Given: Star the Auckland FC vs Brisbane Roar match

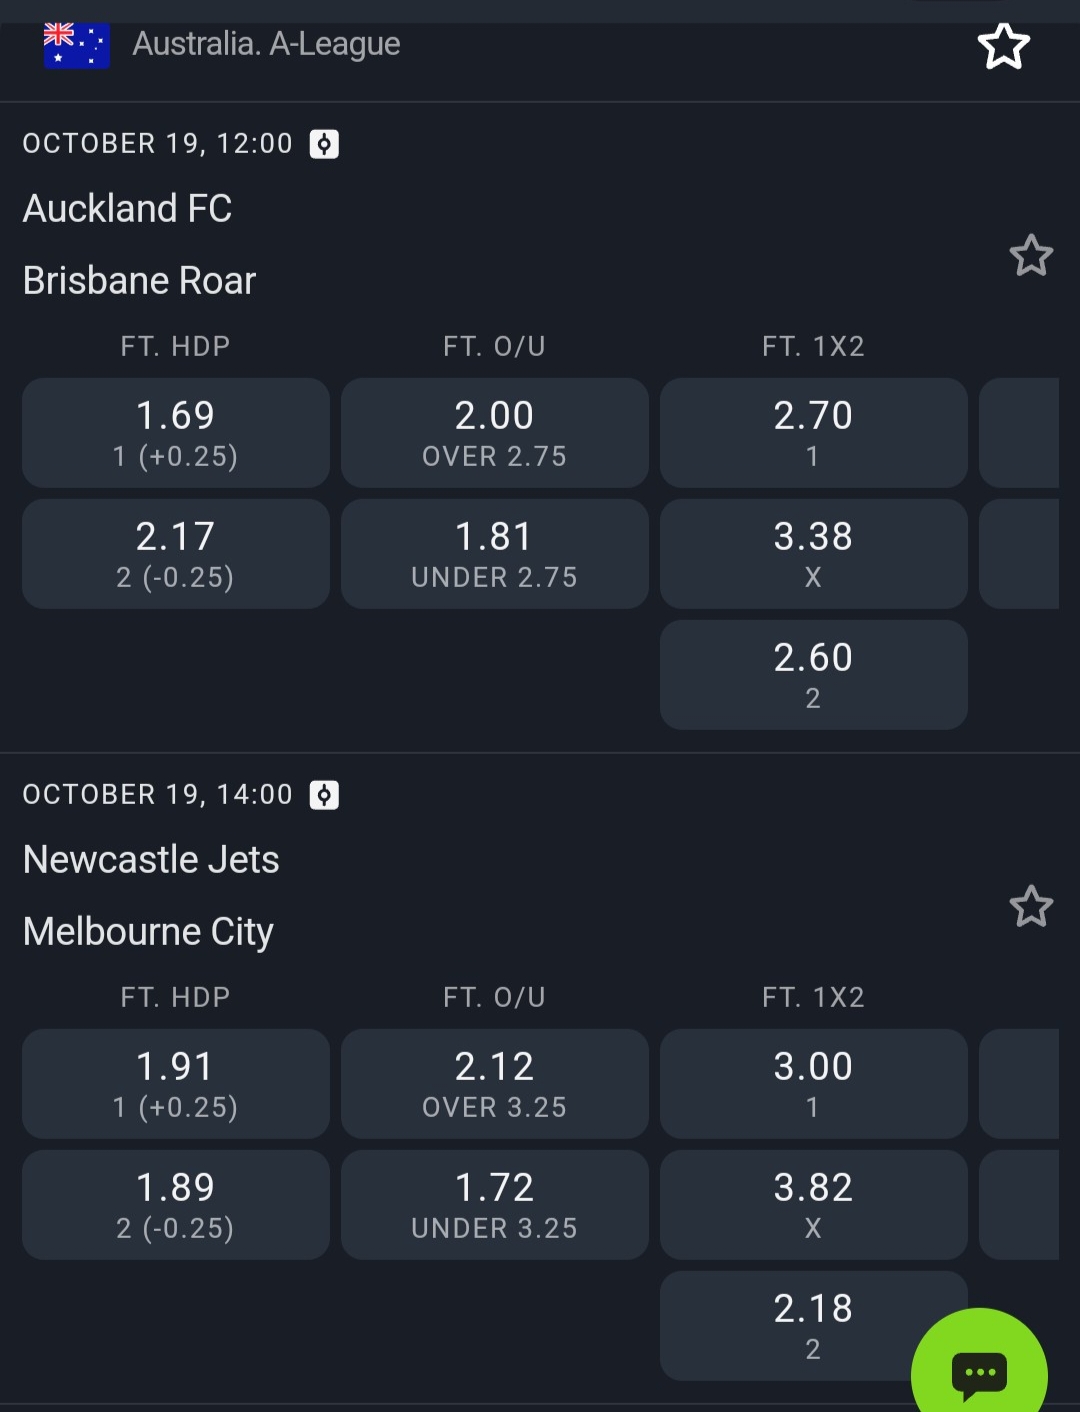Looking at the screenshot, I should (x=1031, y=256).
